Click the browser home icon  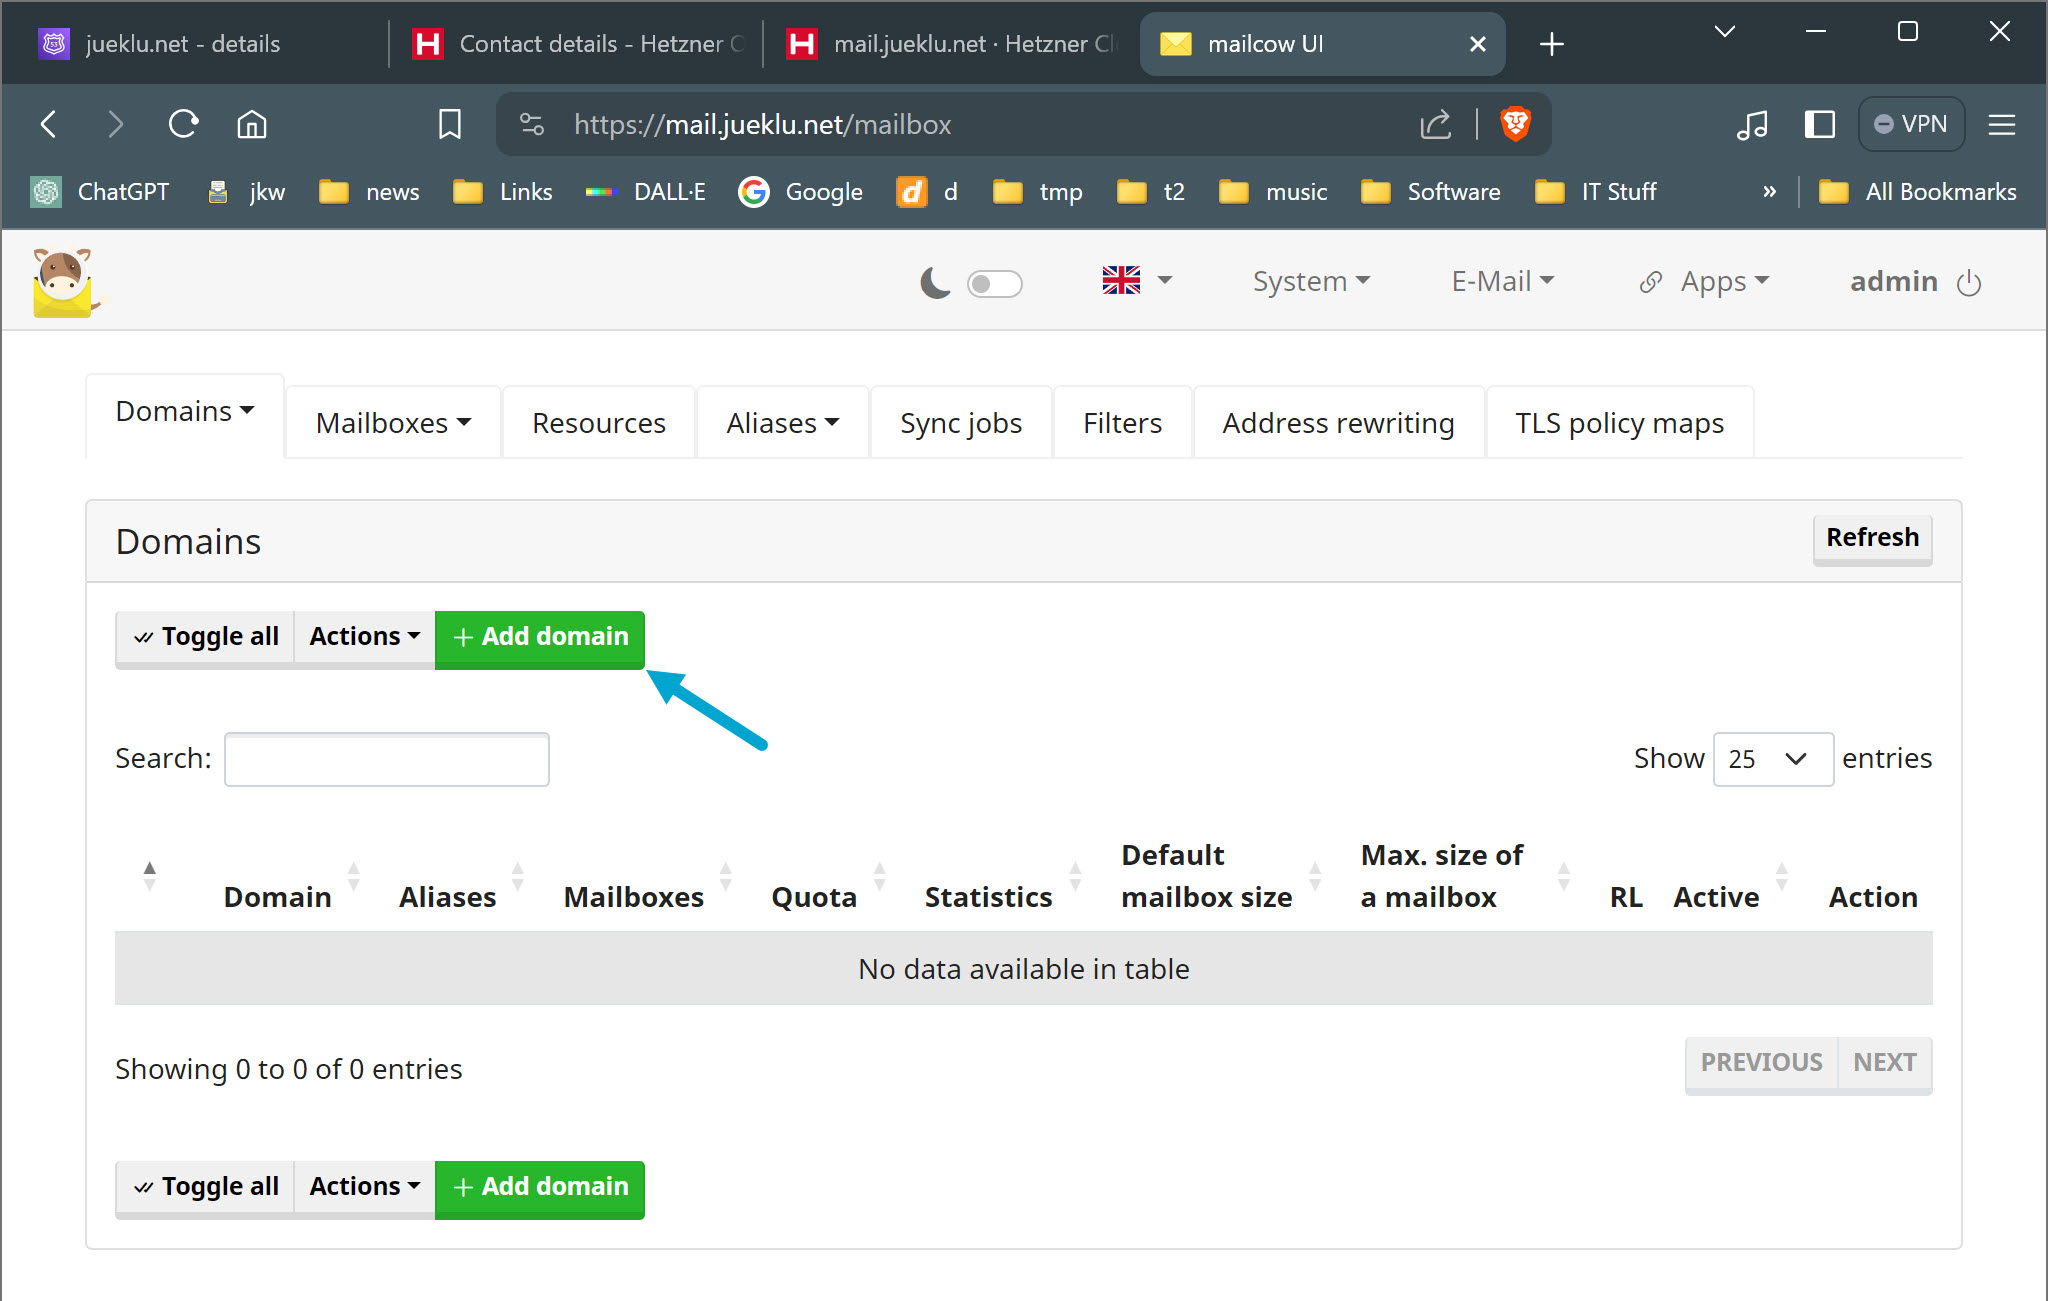tap(251, 124)
